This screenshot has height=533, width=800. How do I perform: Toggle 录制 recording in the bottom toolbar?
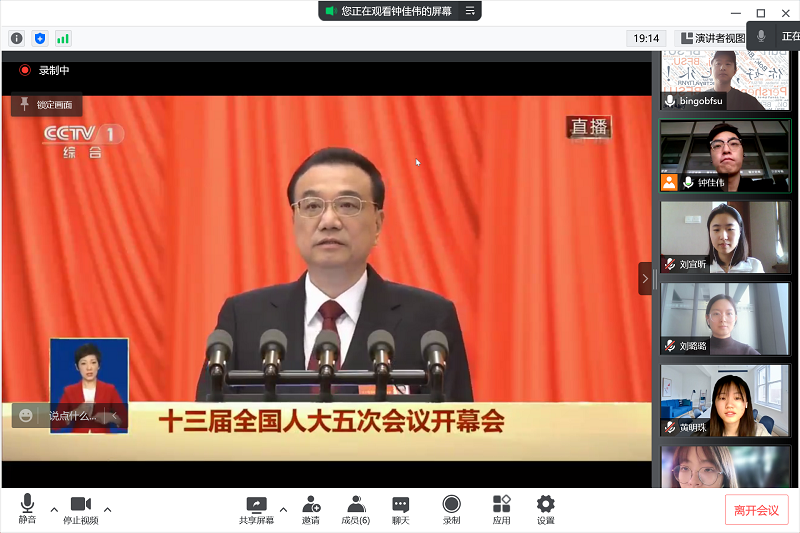[452, 509]
